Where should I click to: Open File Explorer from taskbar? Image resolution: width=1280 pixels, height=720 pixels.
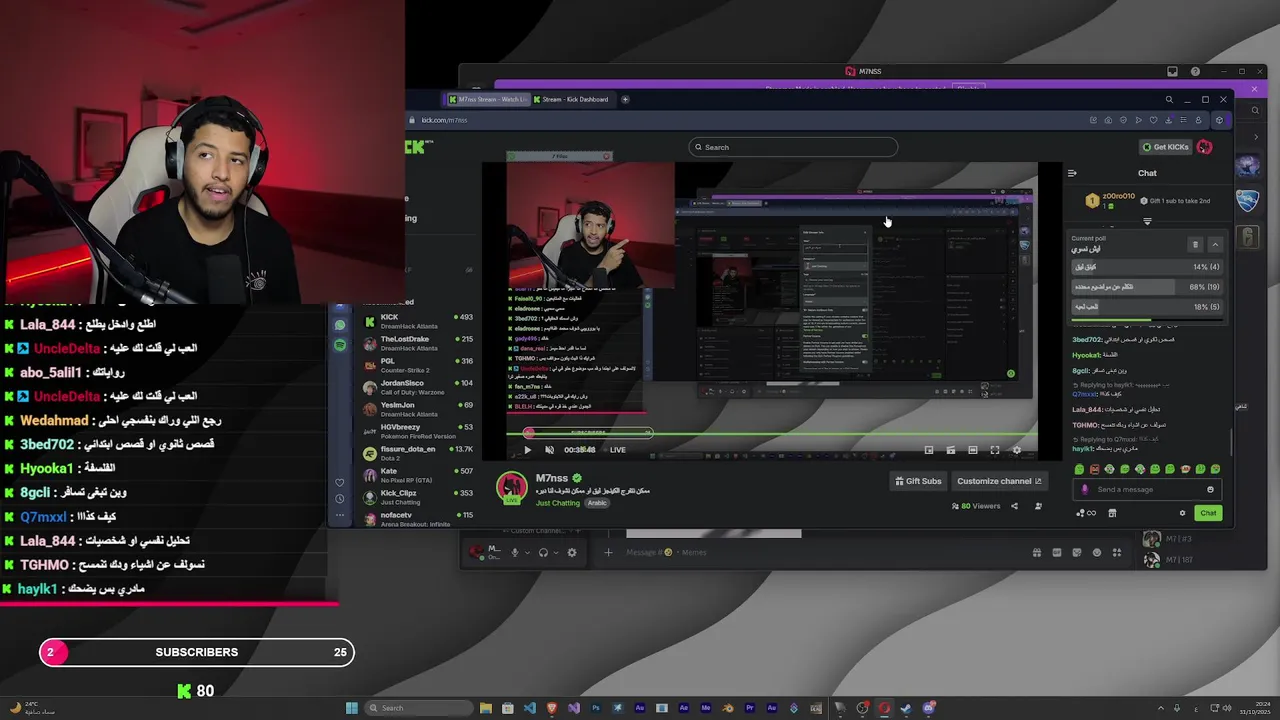[486, 708]
